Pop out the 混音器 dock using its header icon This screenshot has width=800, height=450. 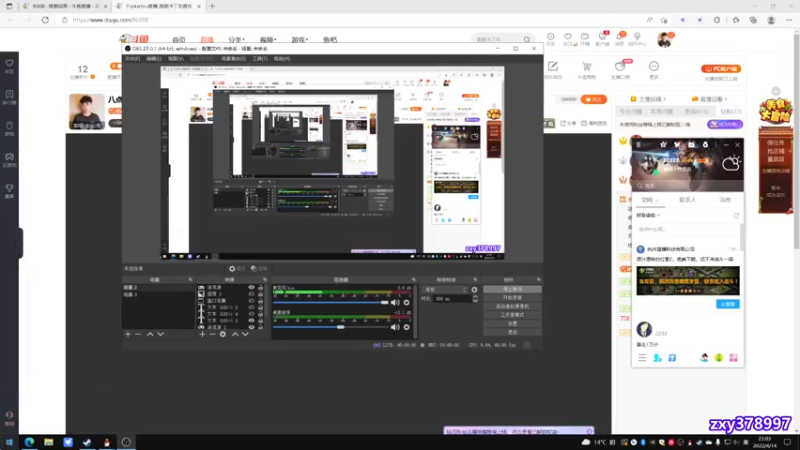(x=414, y=280)
